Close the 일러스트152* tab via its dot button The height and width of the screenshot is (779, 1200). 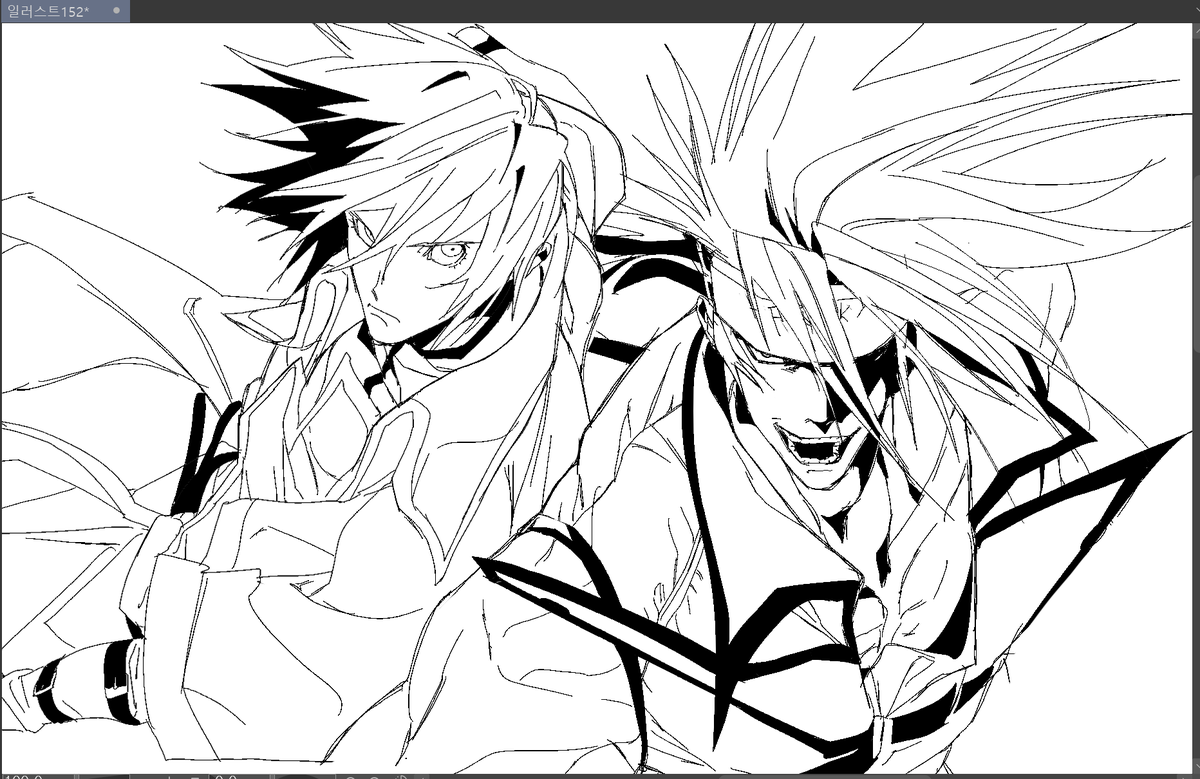coord(116,10)
